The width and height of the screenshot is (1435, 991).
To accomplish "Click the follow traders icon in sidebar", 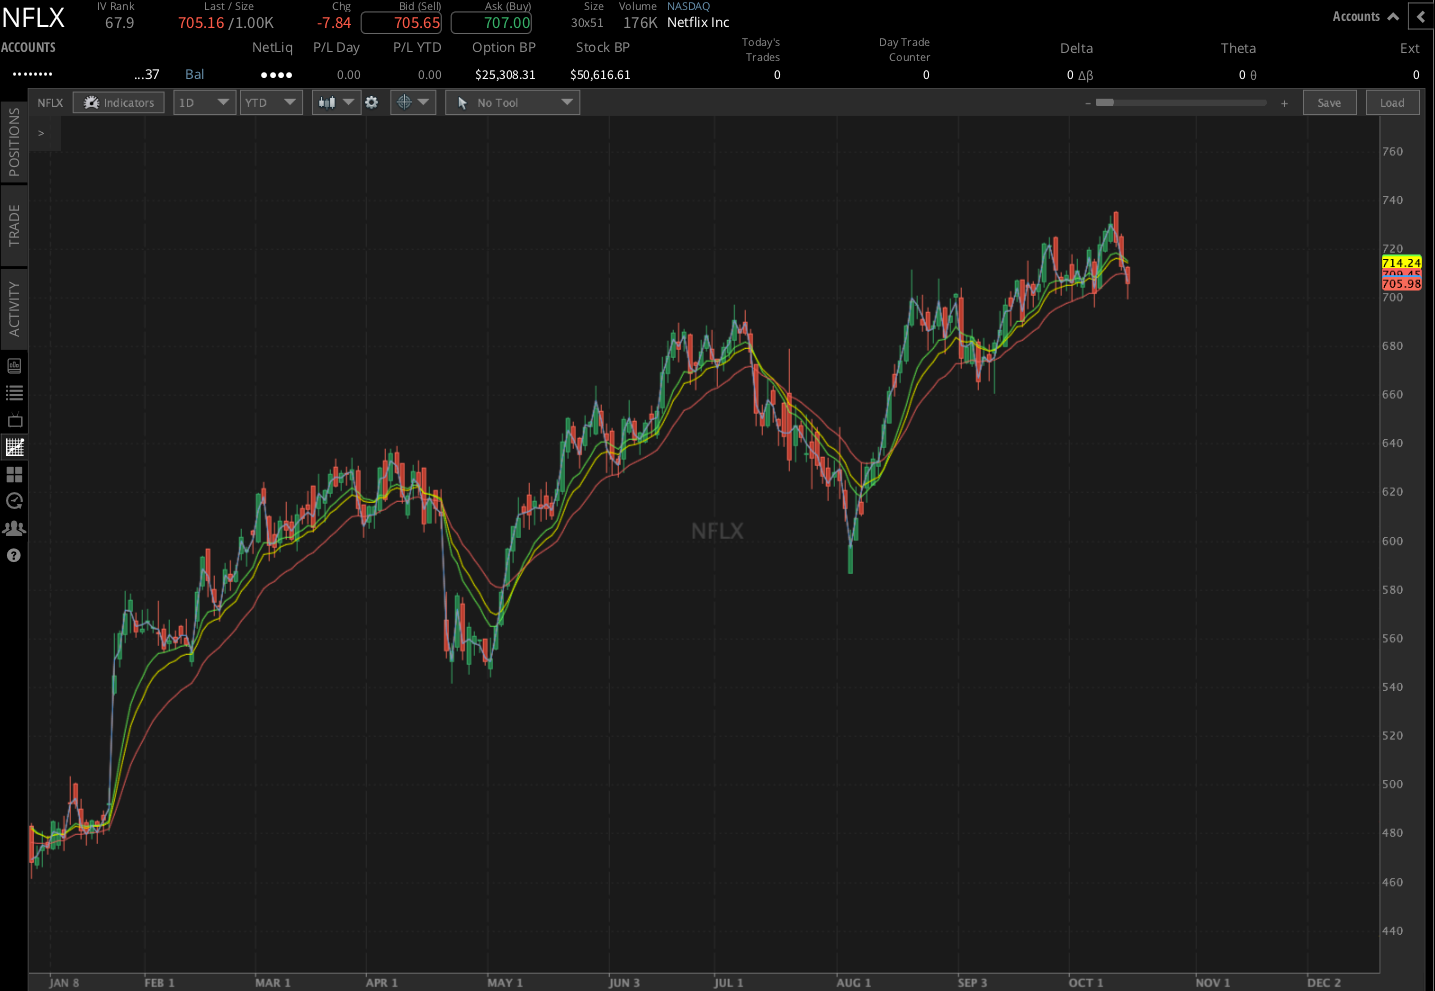I will click(x=14, y=528).
